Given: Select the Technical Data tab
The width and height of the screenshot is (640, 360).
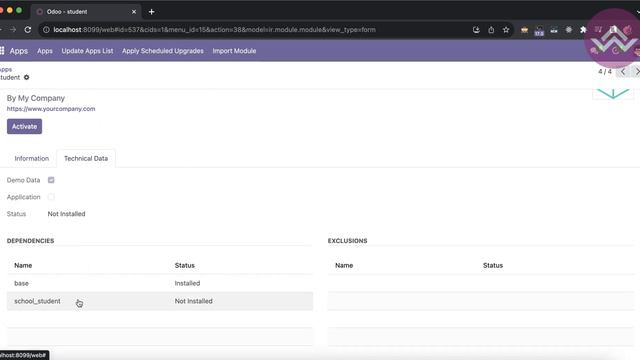Looking at the screenshot, I should [86, 158].
